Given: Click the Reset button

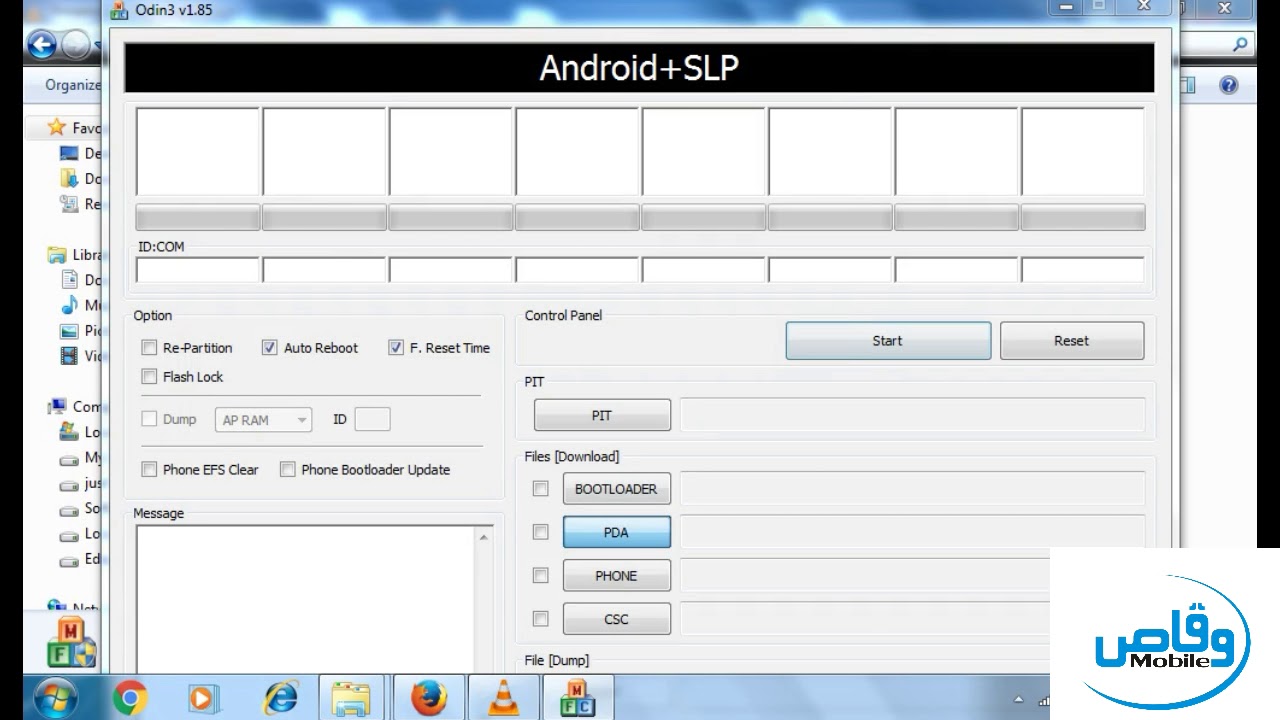Looking at the screenshot, I should (x=1071, y=341).
